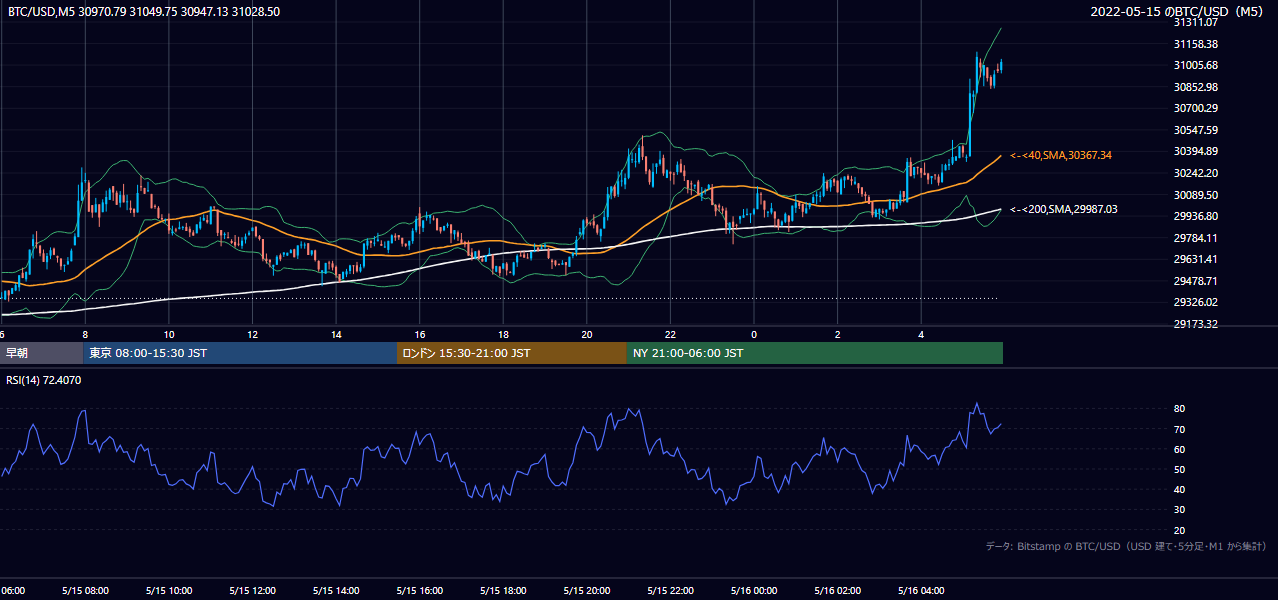Click price axis label 30089.50
The image size is (1278, 600).
[x=1195, y=195]
